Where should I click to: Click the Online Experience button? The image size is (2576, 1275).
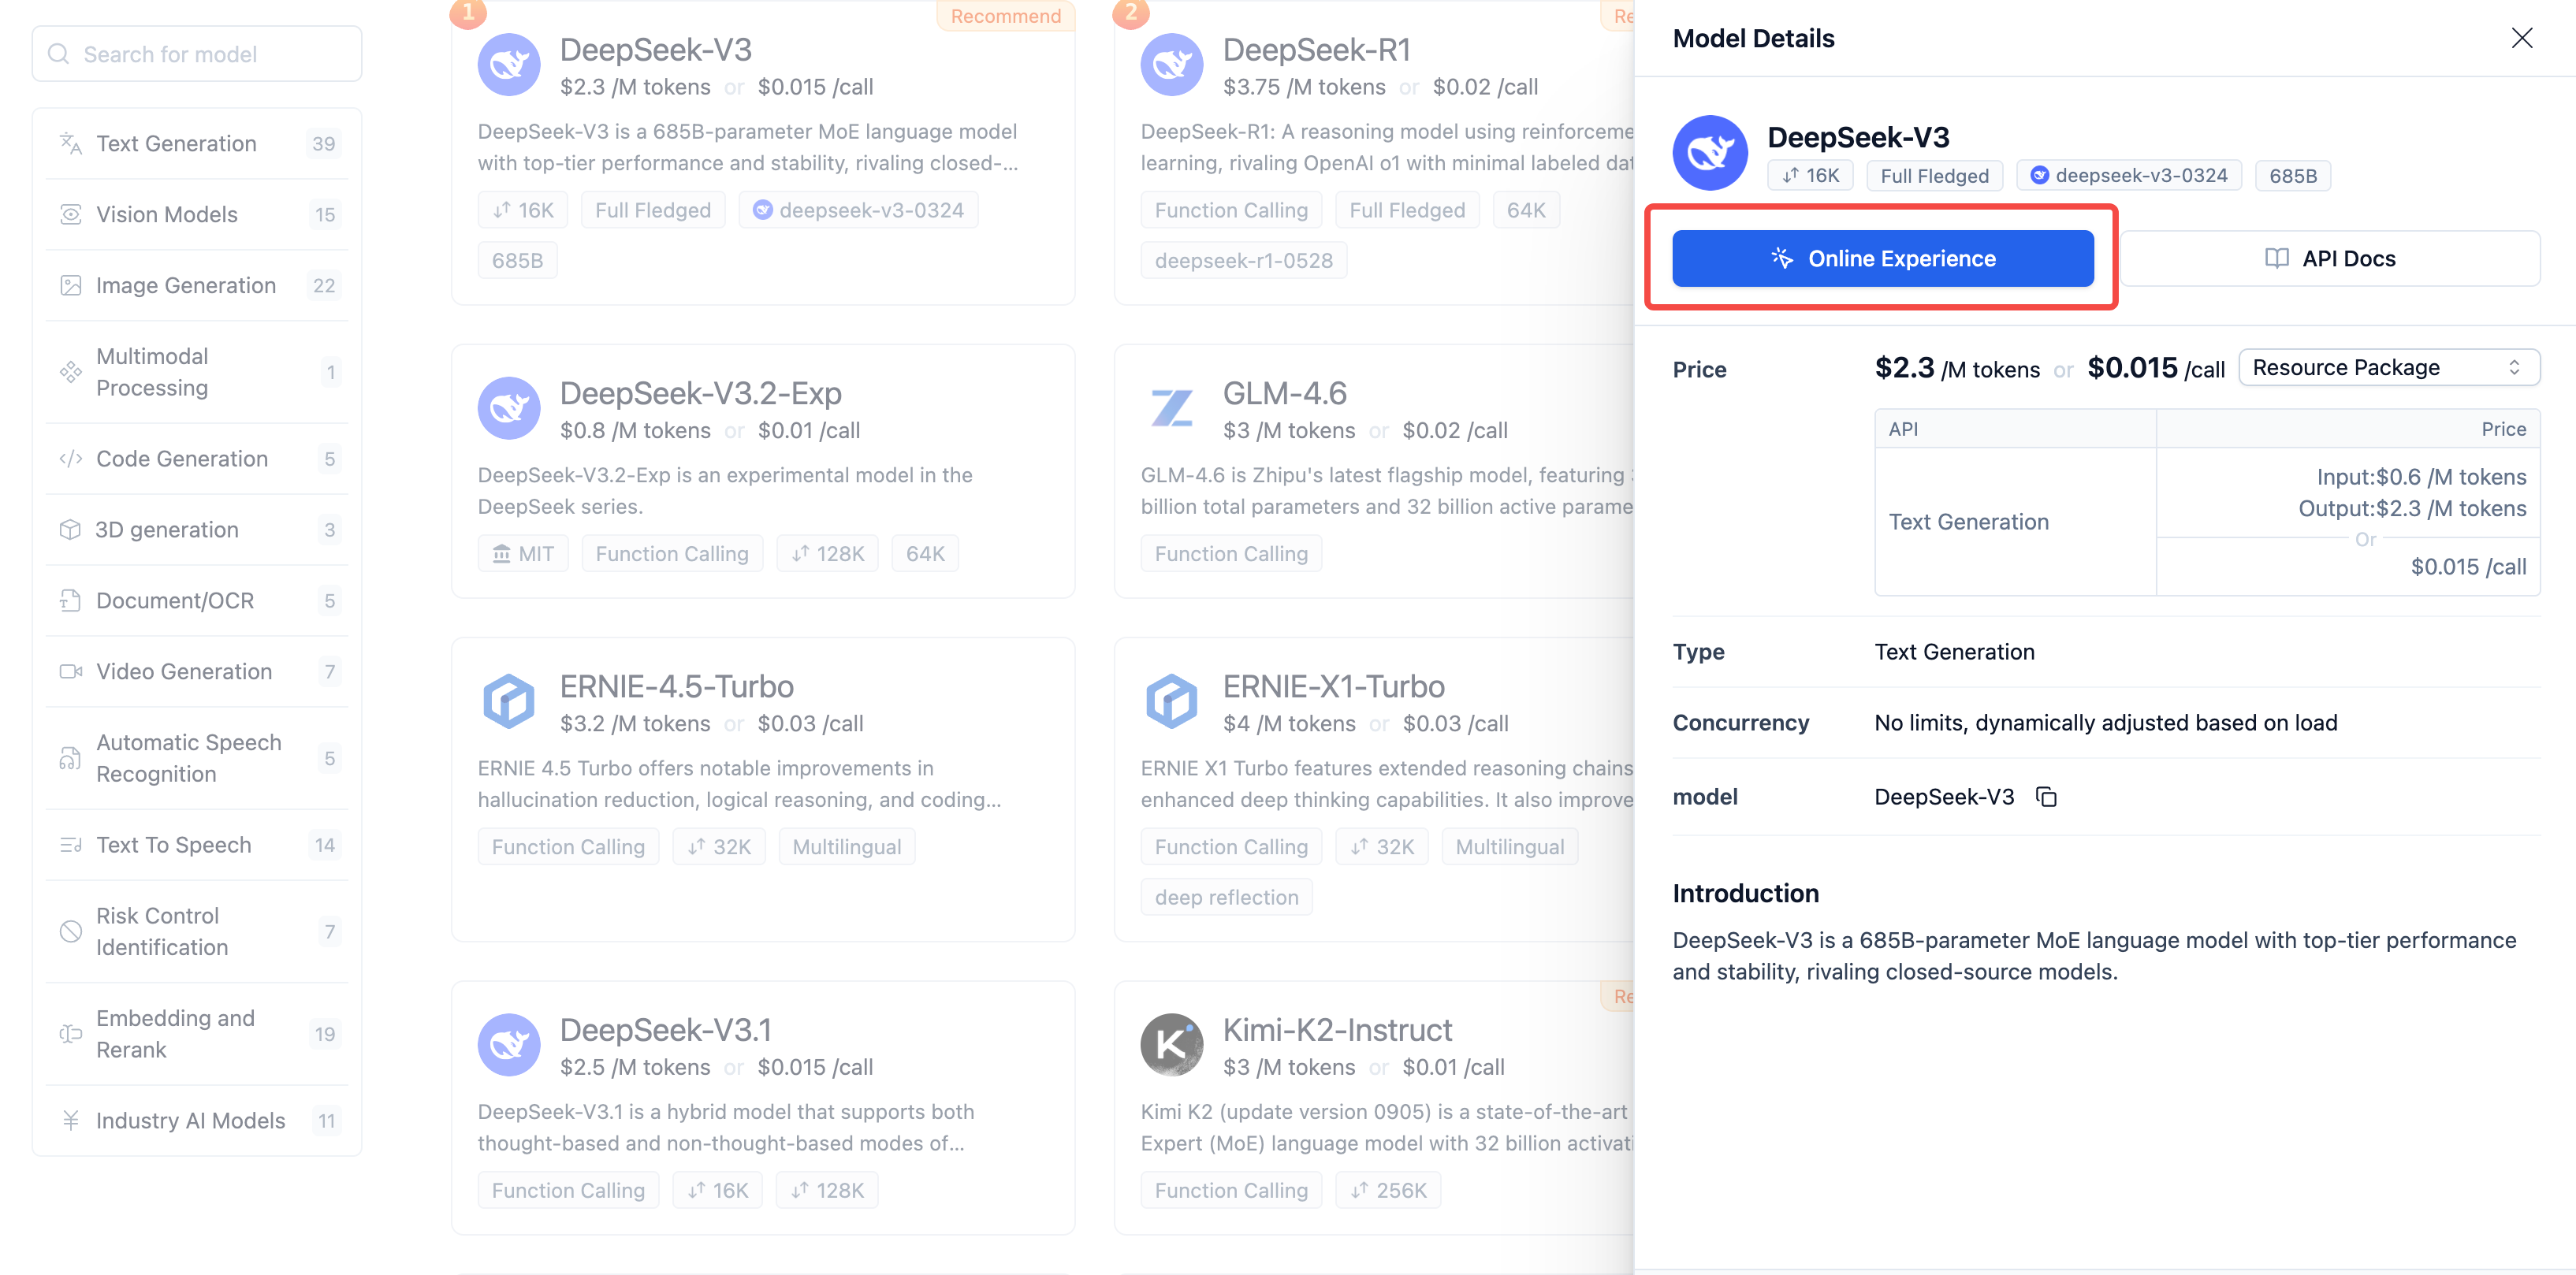click(x=1882, y=259)
